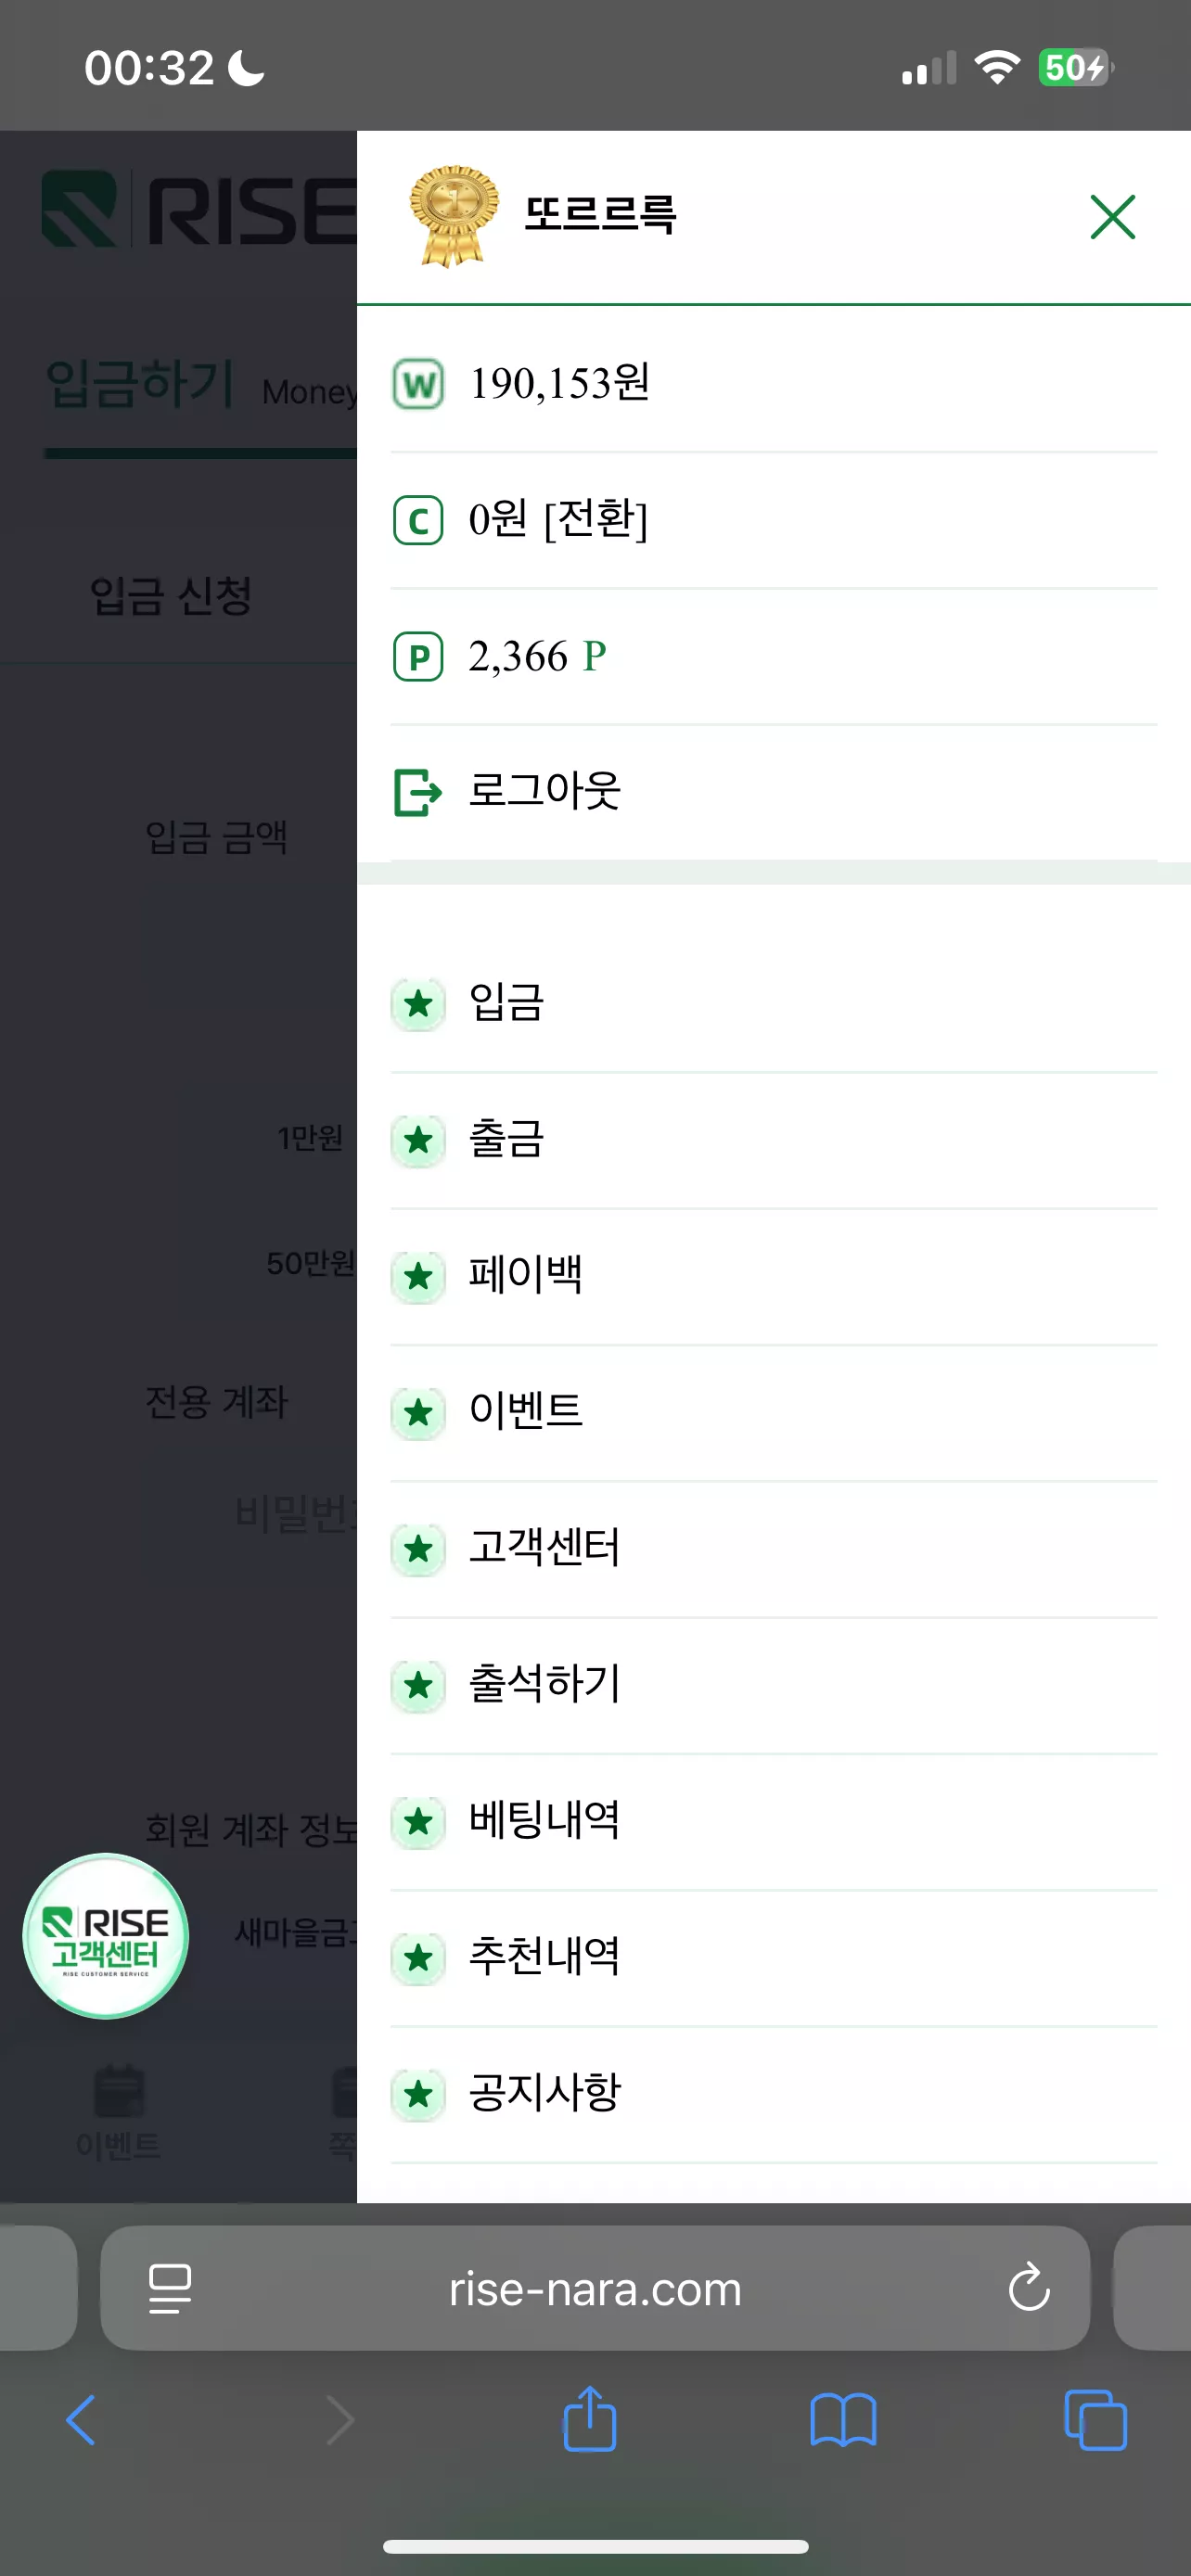Open 베팅내역 betting history entry

[x=773, y=1821]
